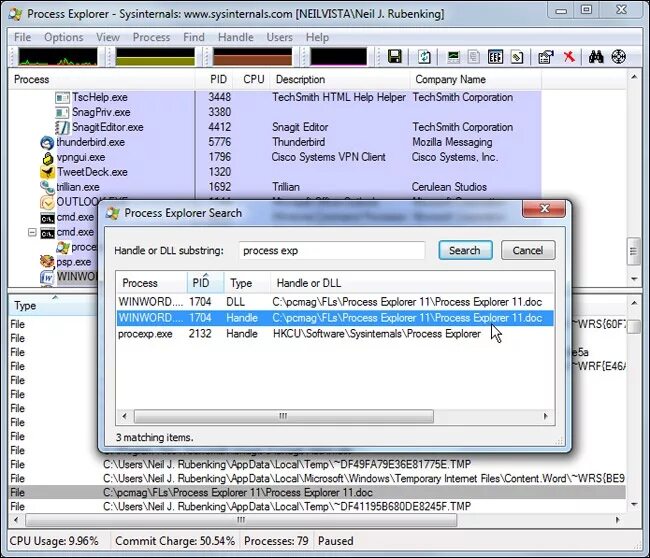Click search results scroll left arrow

(x=125, y=416)
